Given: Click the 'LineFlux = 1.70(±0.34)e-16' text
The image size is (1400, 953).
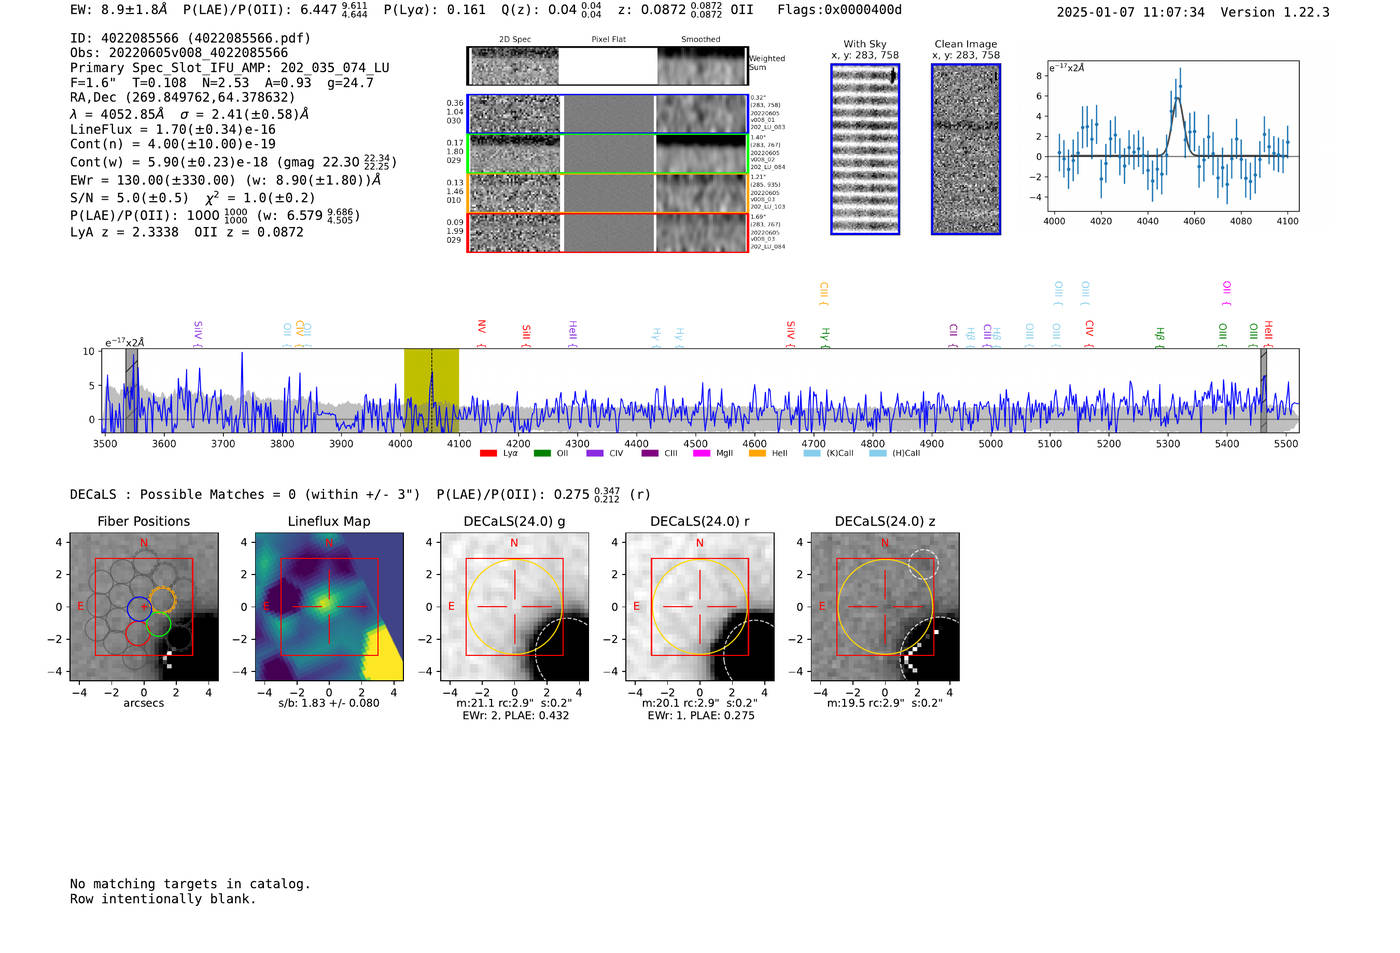Looking at the screenshot, I should tap(173, 129).
